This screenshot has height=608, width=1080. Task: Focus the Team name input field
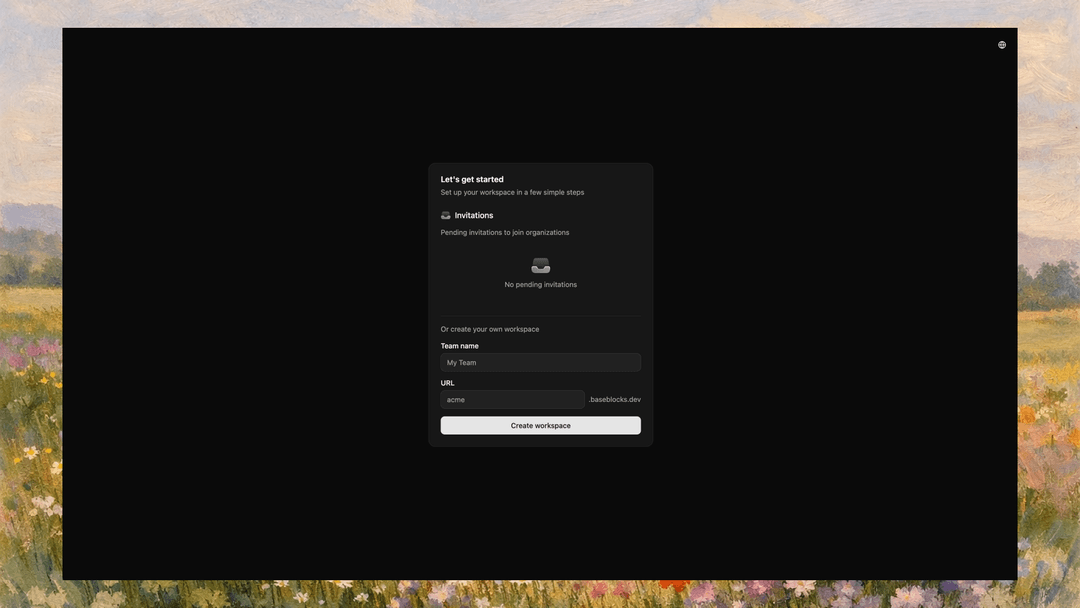coord(541,362)
